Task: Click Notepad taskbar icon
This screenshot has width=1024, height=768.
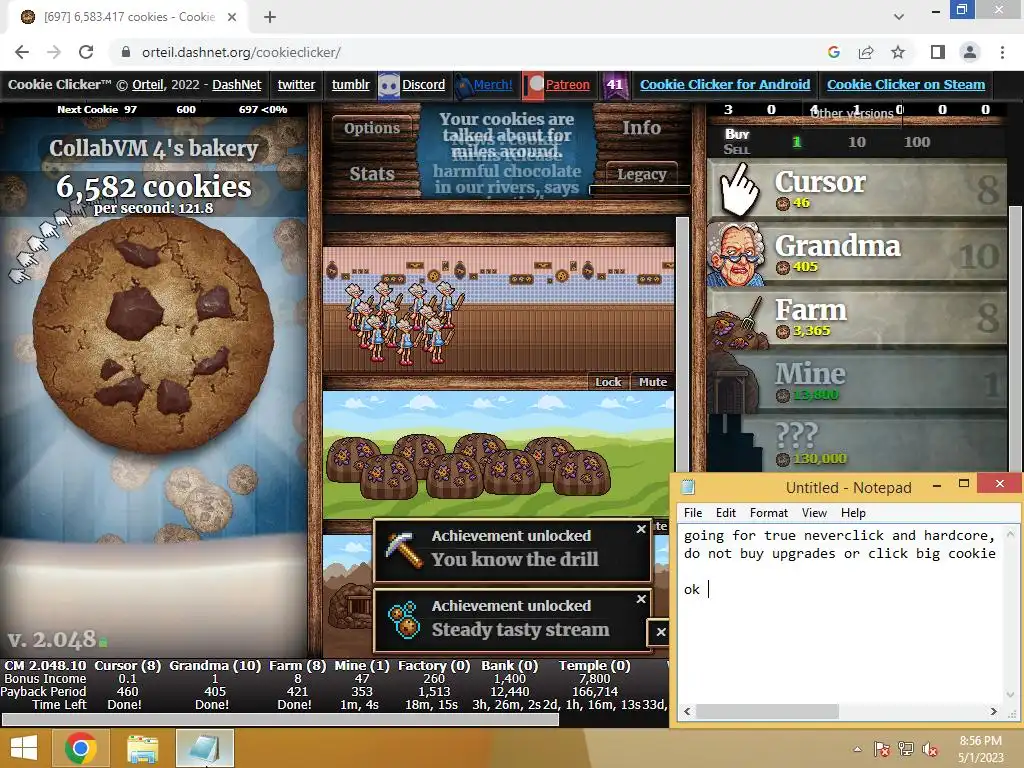Action: [204, 748]
